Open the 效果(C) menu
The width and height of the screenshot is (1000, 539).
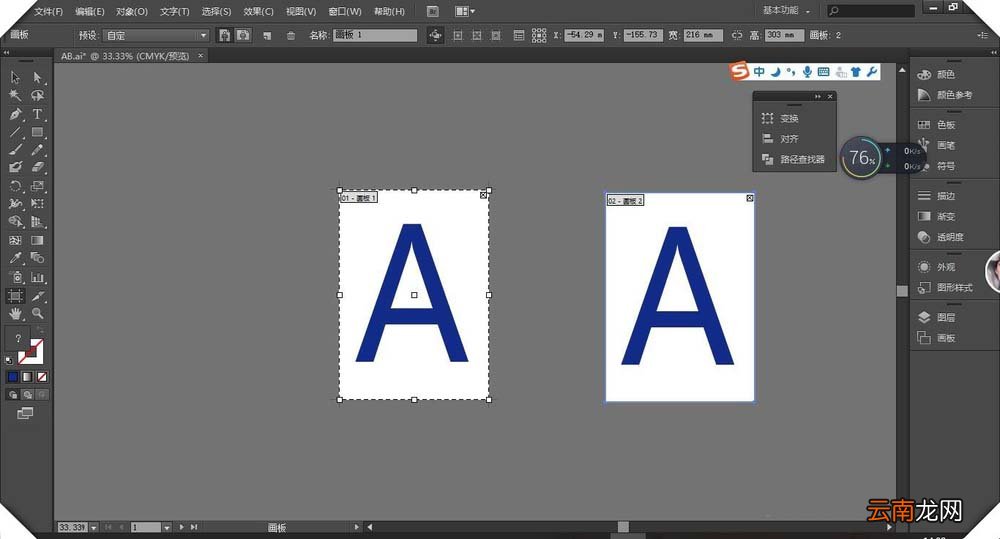(258, 11)
